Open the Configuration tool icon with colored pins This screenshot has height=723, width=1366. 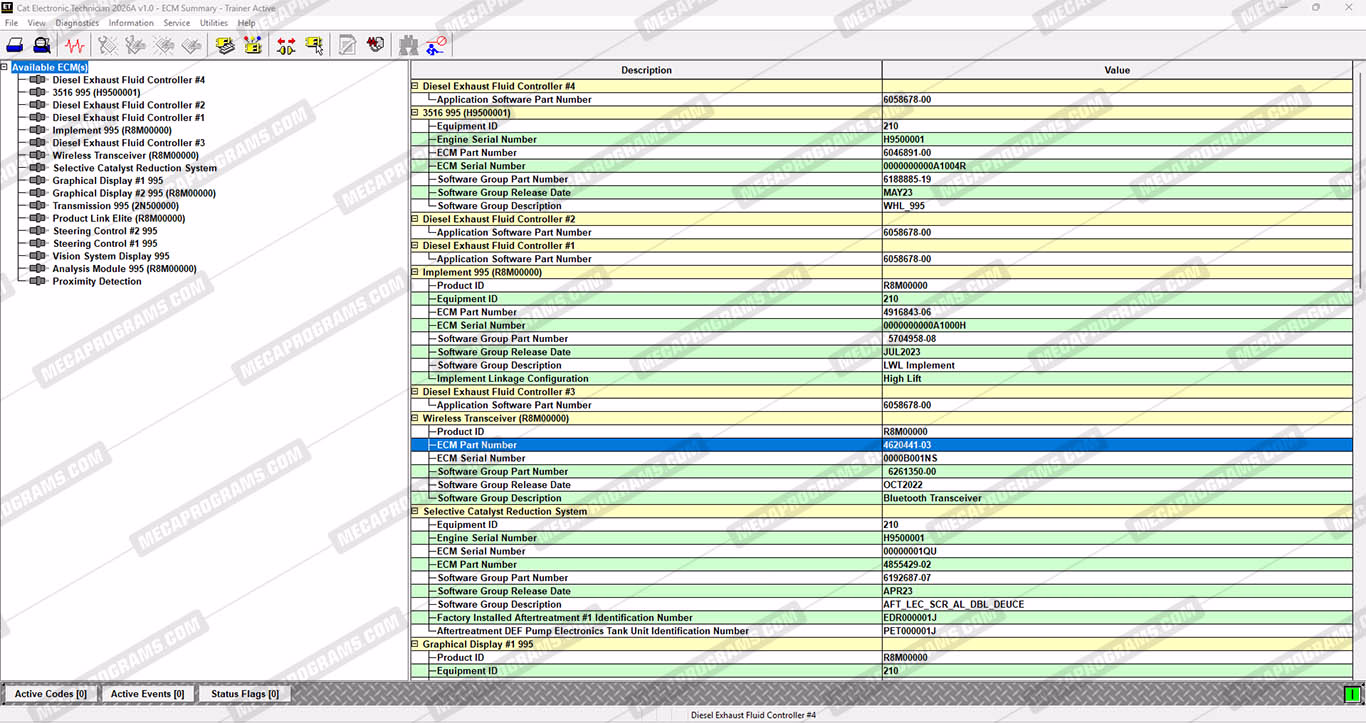(253, 45)
